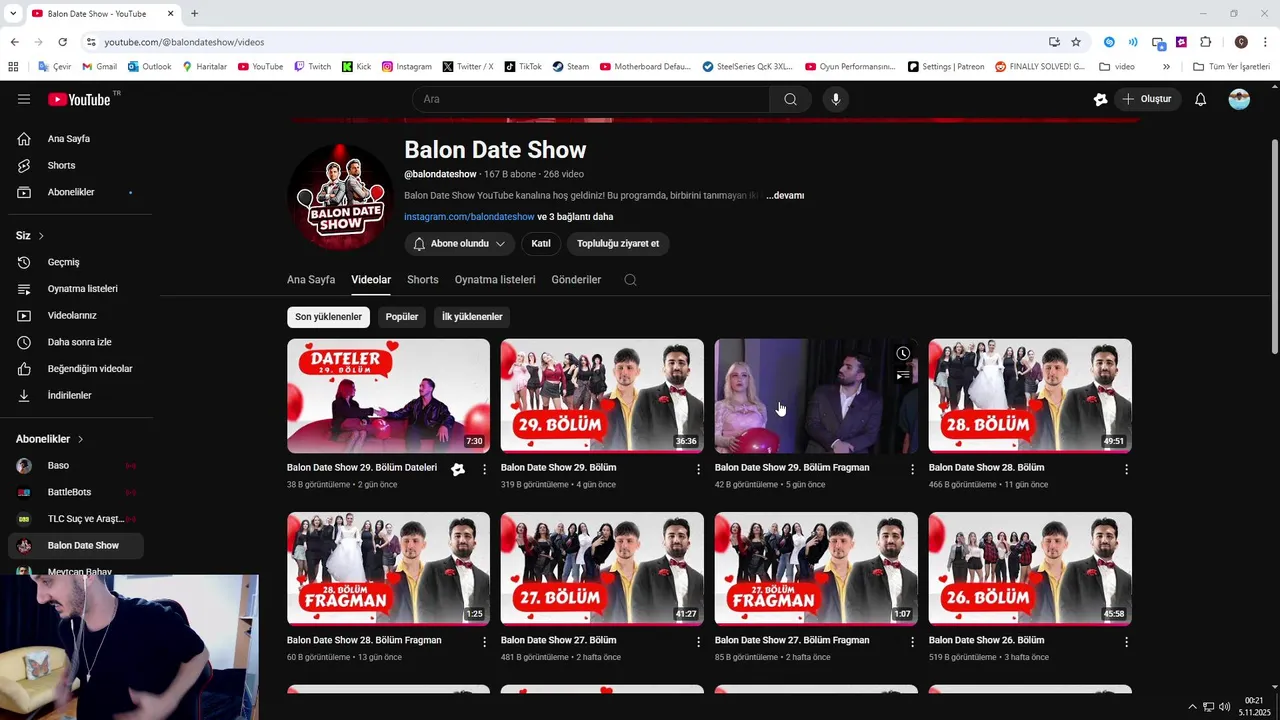
Task: Add 29. Bölüm Fragman to queue
Action: point(903,375)
